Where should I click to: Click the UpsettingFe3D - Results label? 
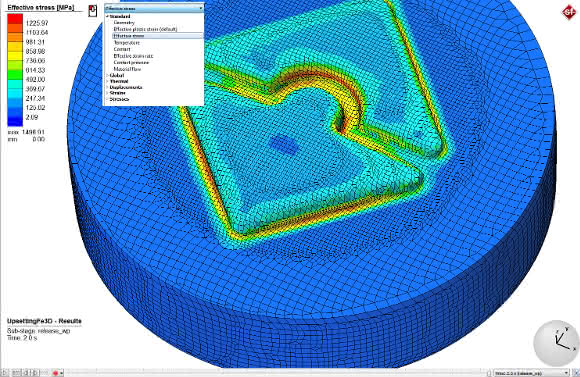[x=44, y=321]
